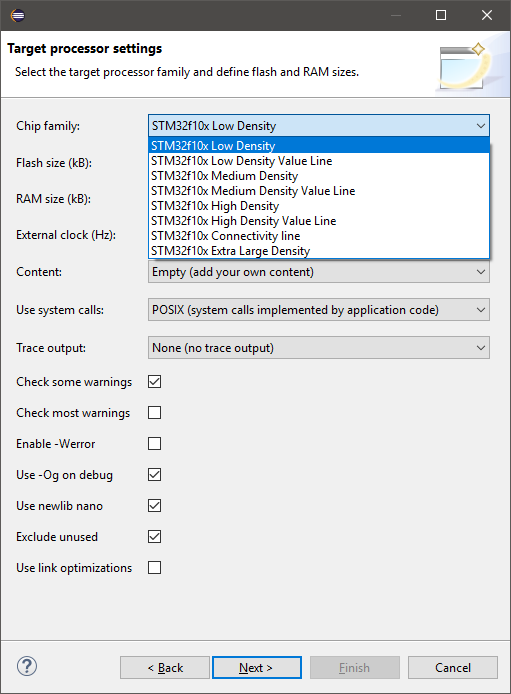Screen dimensions: 511x694
Task: Click the Eclipse icon in title bar
Action: pyautogui.click(x=18, y=15)
